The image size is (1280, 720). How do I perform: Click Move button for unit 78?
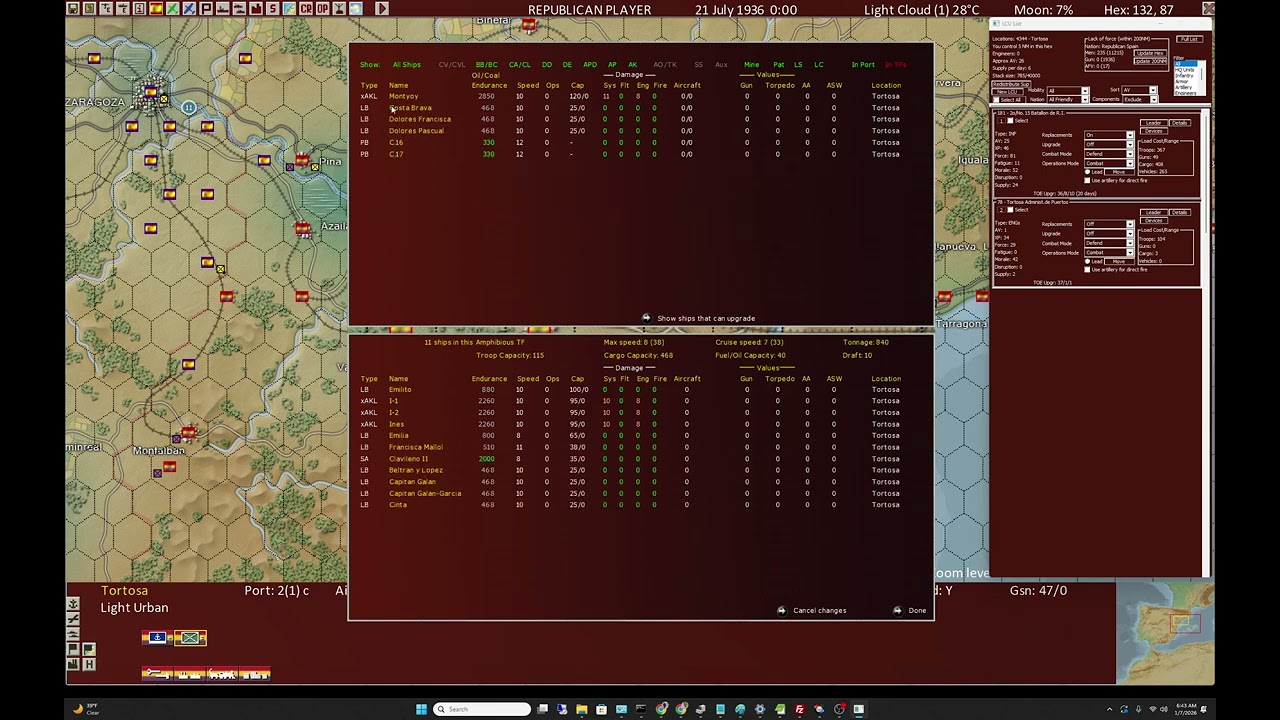pos(1118,261)
